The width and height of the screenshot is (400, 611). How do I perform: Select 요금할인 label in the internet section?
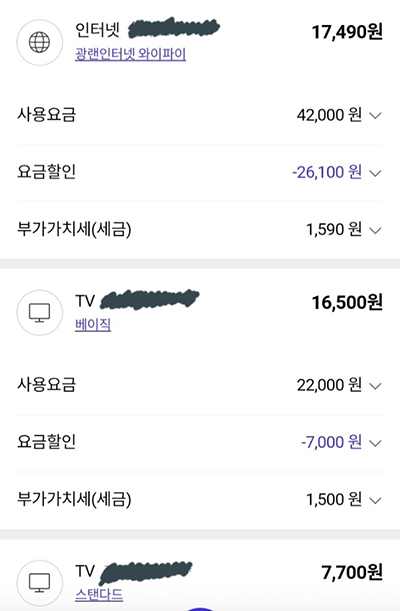[46, 172]
